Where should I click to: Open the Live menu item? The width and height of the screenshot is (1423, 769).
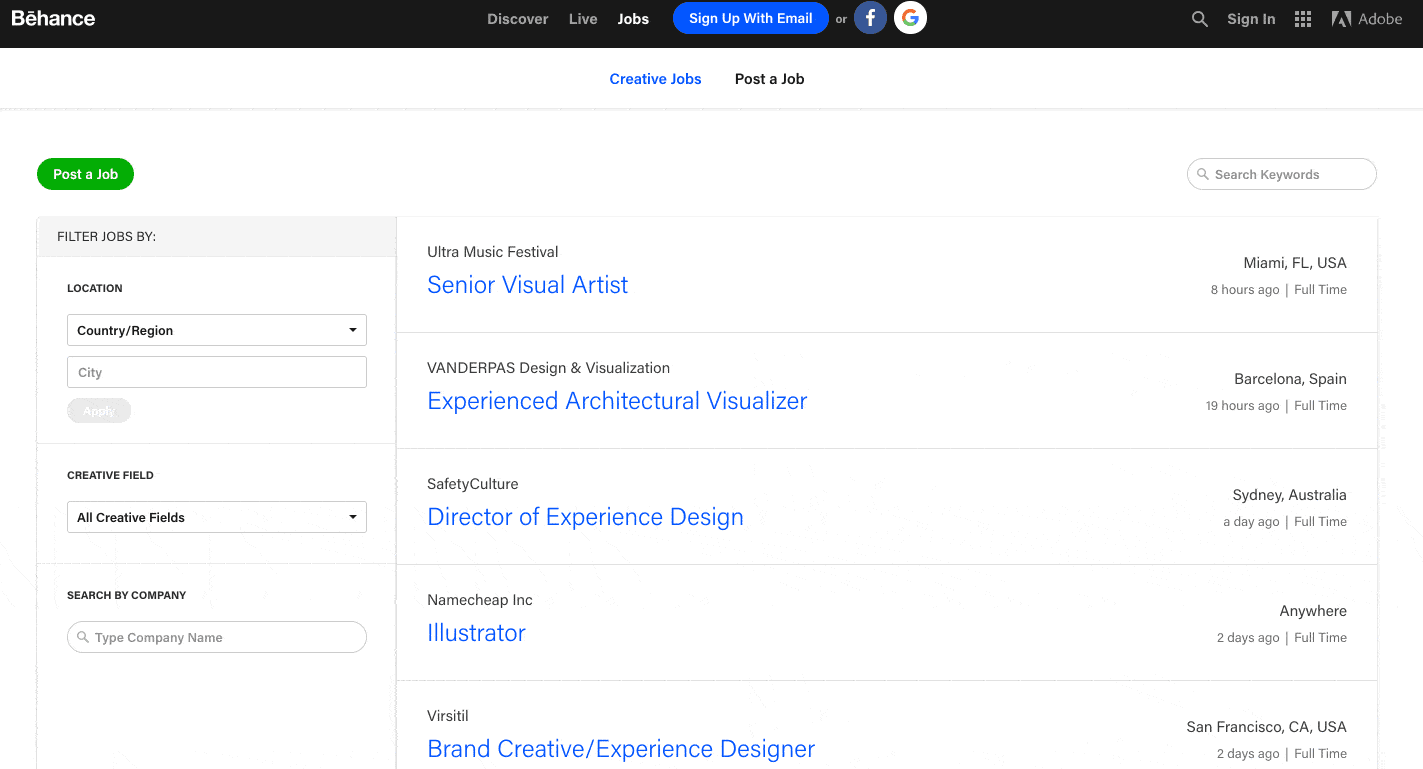(x=583, y=19)
